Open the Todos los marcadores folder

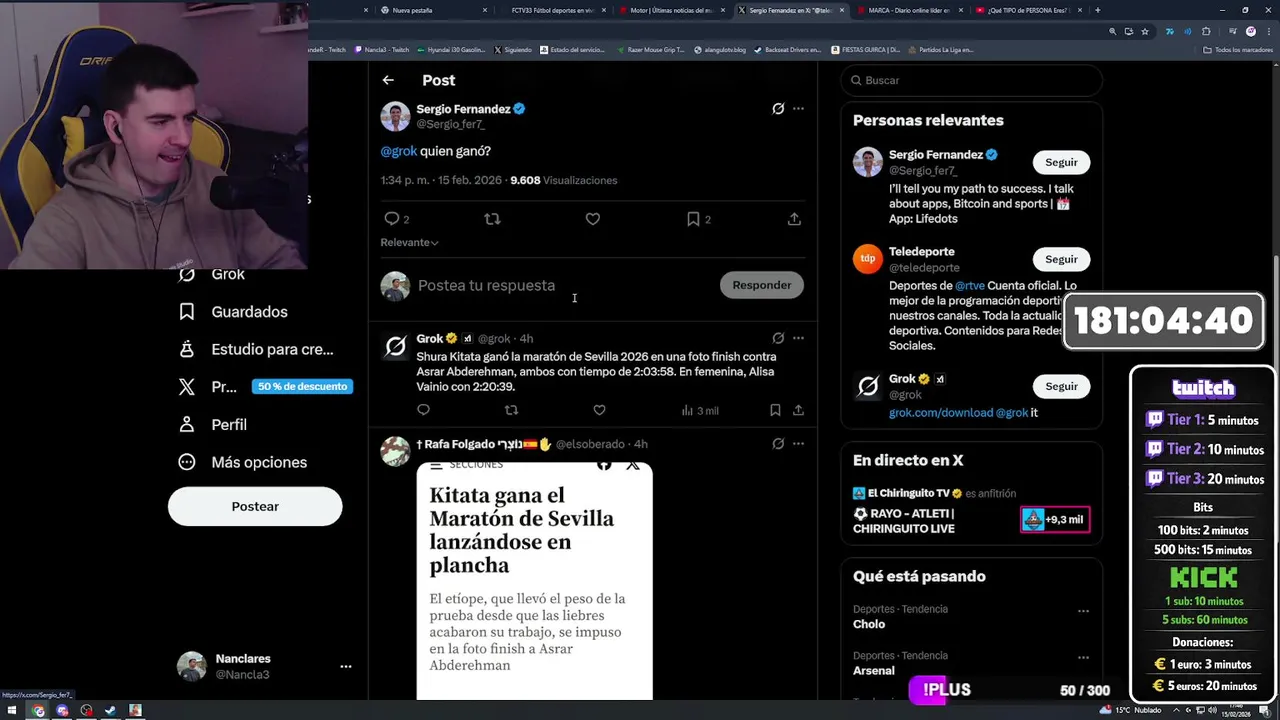(1238, 49)
